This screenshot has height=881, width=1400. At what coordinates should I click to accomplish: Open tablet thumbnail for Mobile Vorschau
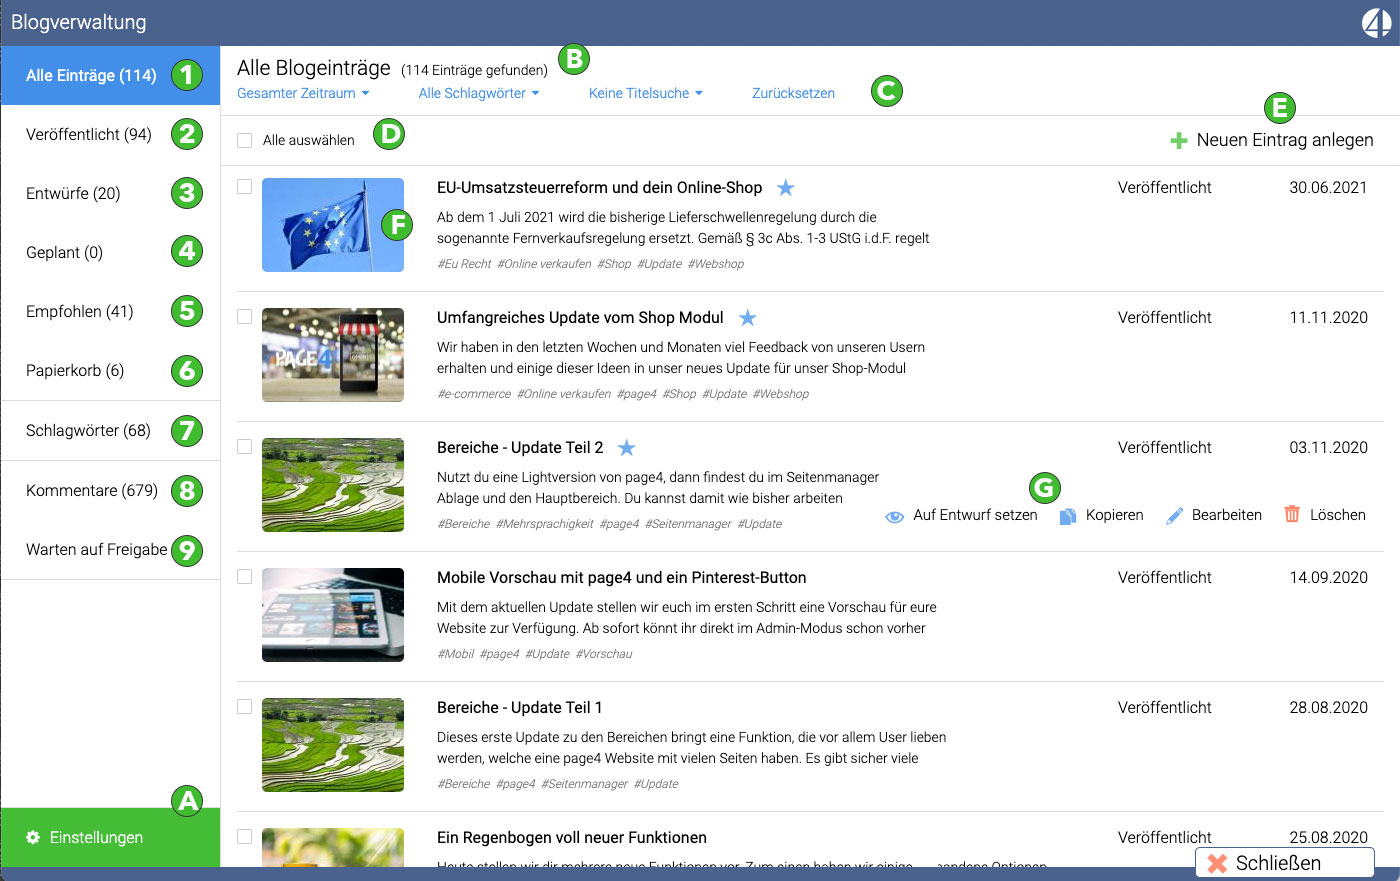coord(333,615)
